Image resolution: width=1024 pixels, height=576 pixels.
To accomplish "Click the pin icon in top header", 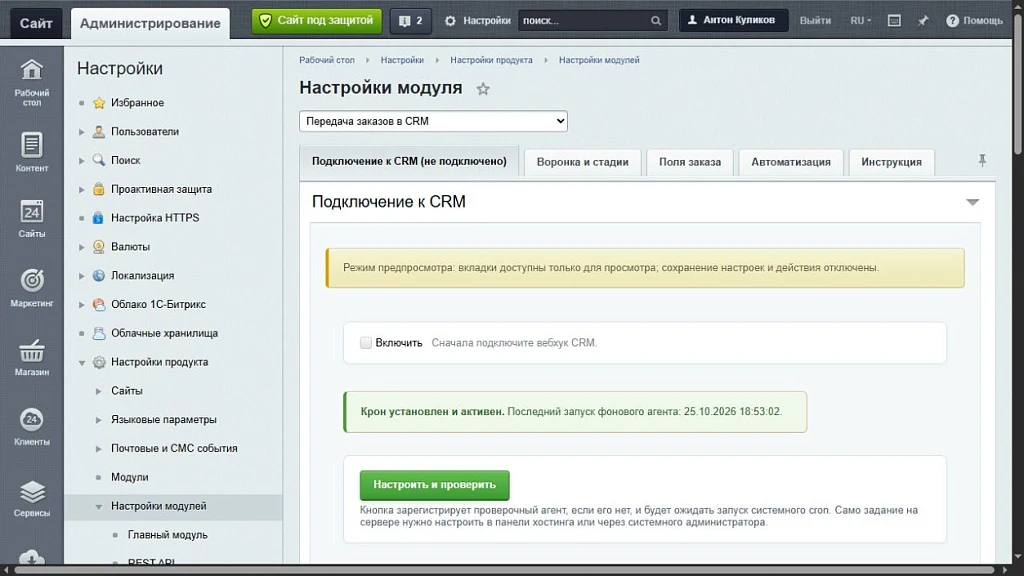I will tap(923, 21).
